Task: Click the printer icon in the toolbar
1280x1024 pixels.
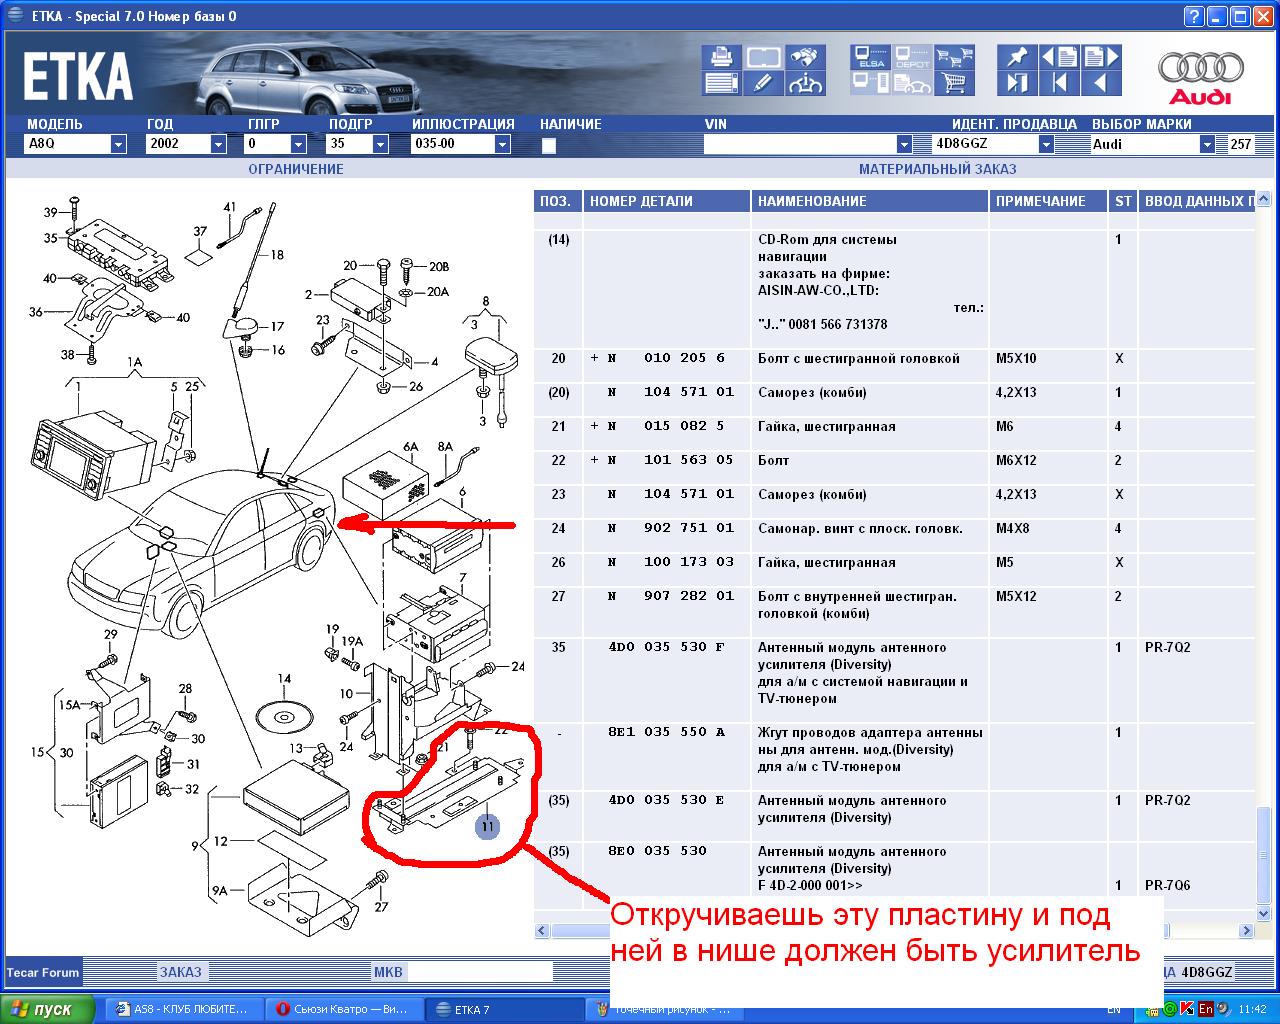Action: (721, 58)
